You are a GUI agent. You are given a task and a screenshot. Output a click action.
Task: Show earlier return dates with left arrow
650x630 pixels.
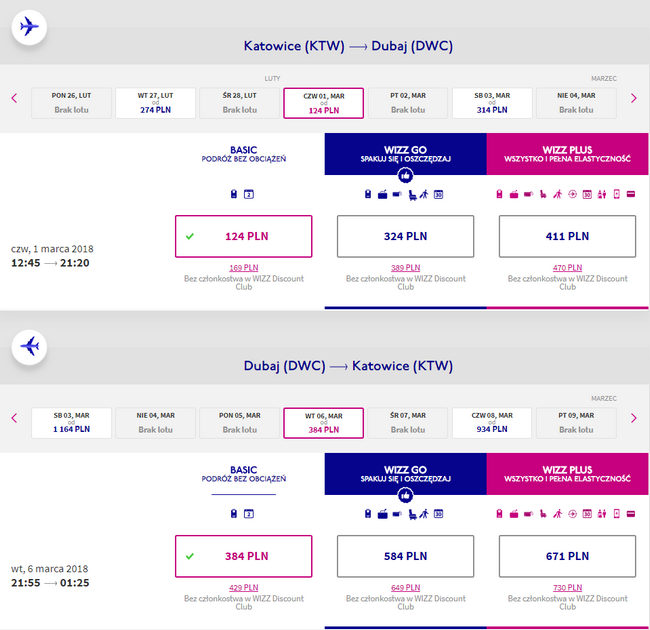tap(15, 418)
